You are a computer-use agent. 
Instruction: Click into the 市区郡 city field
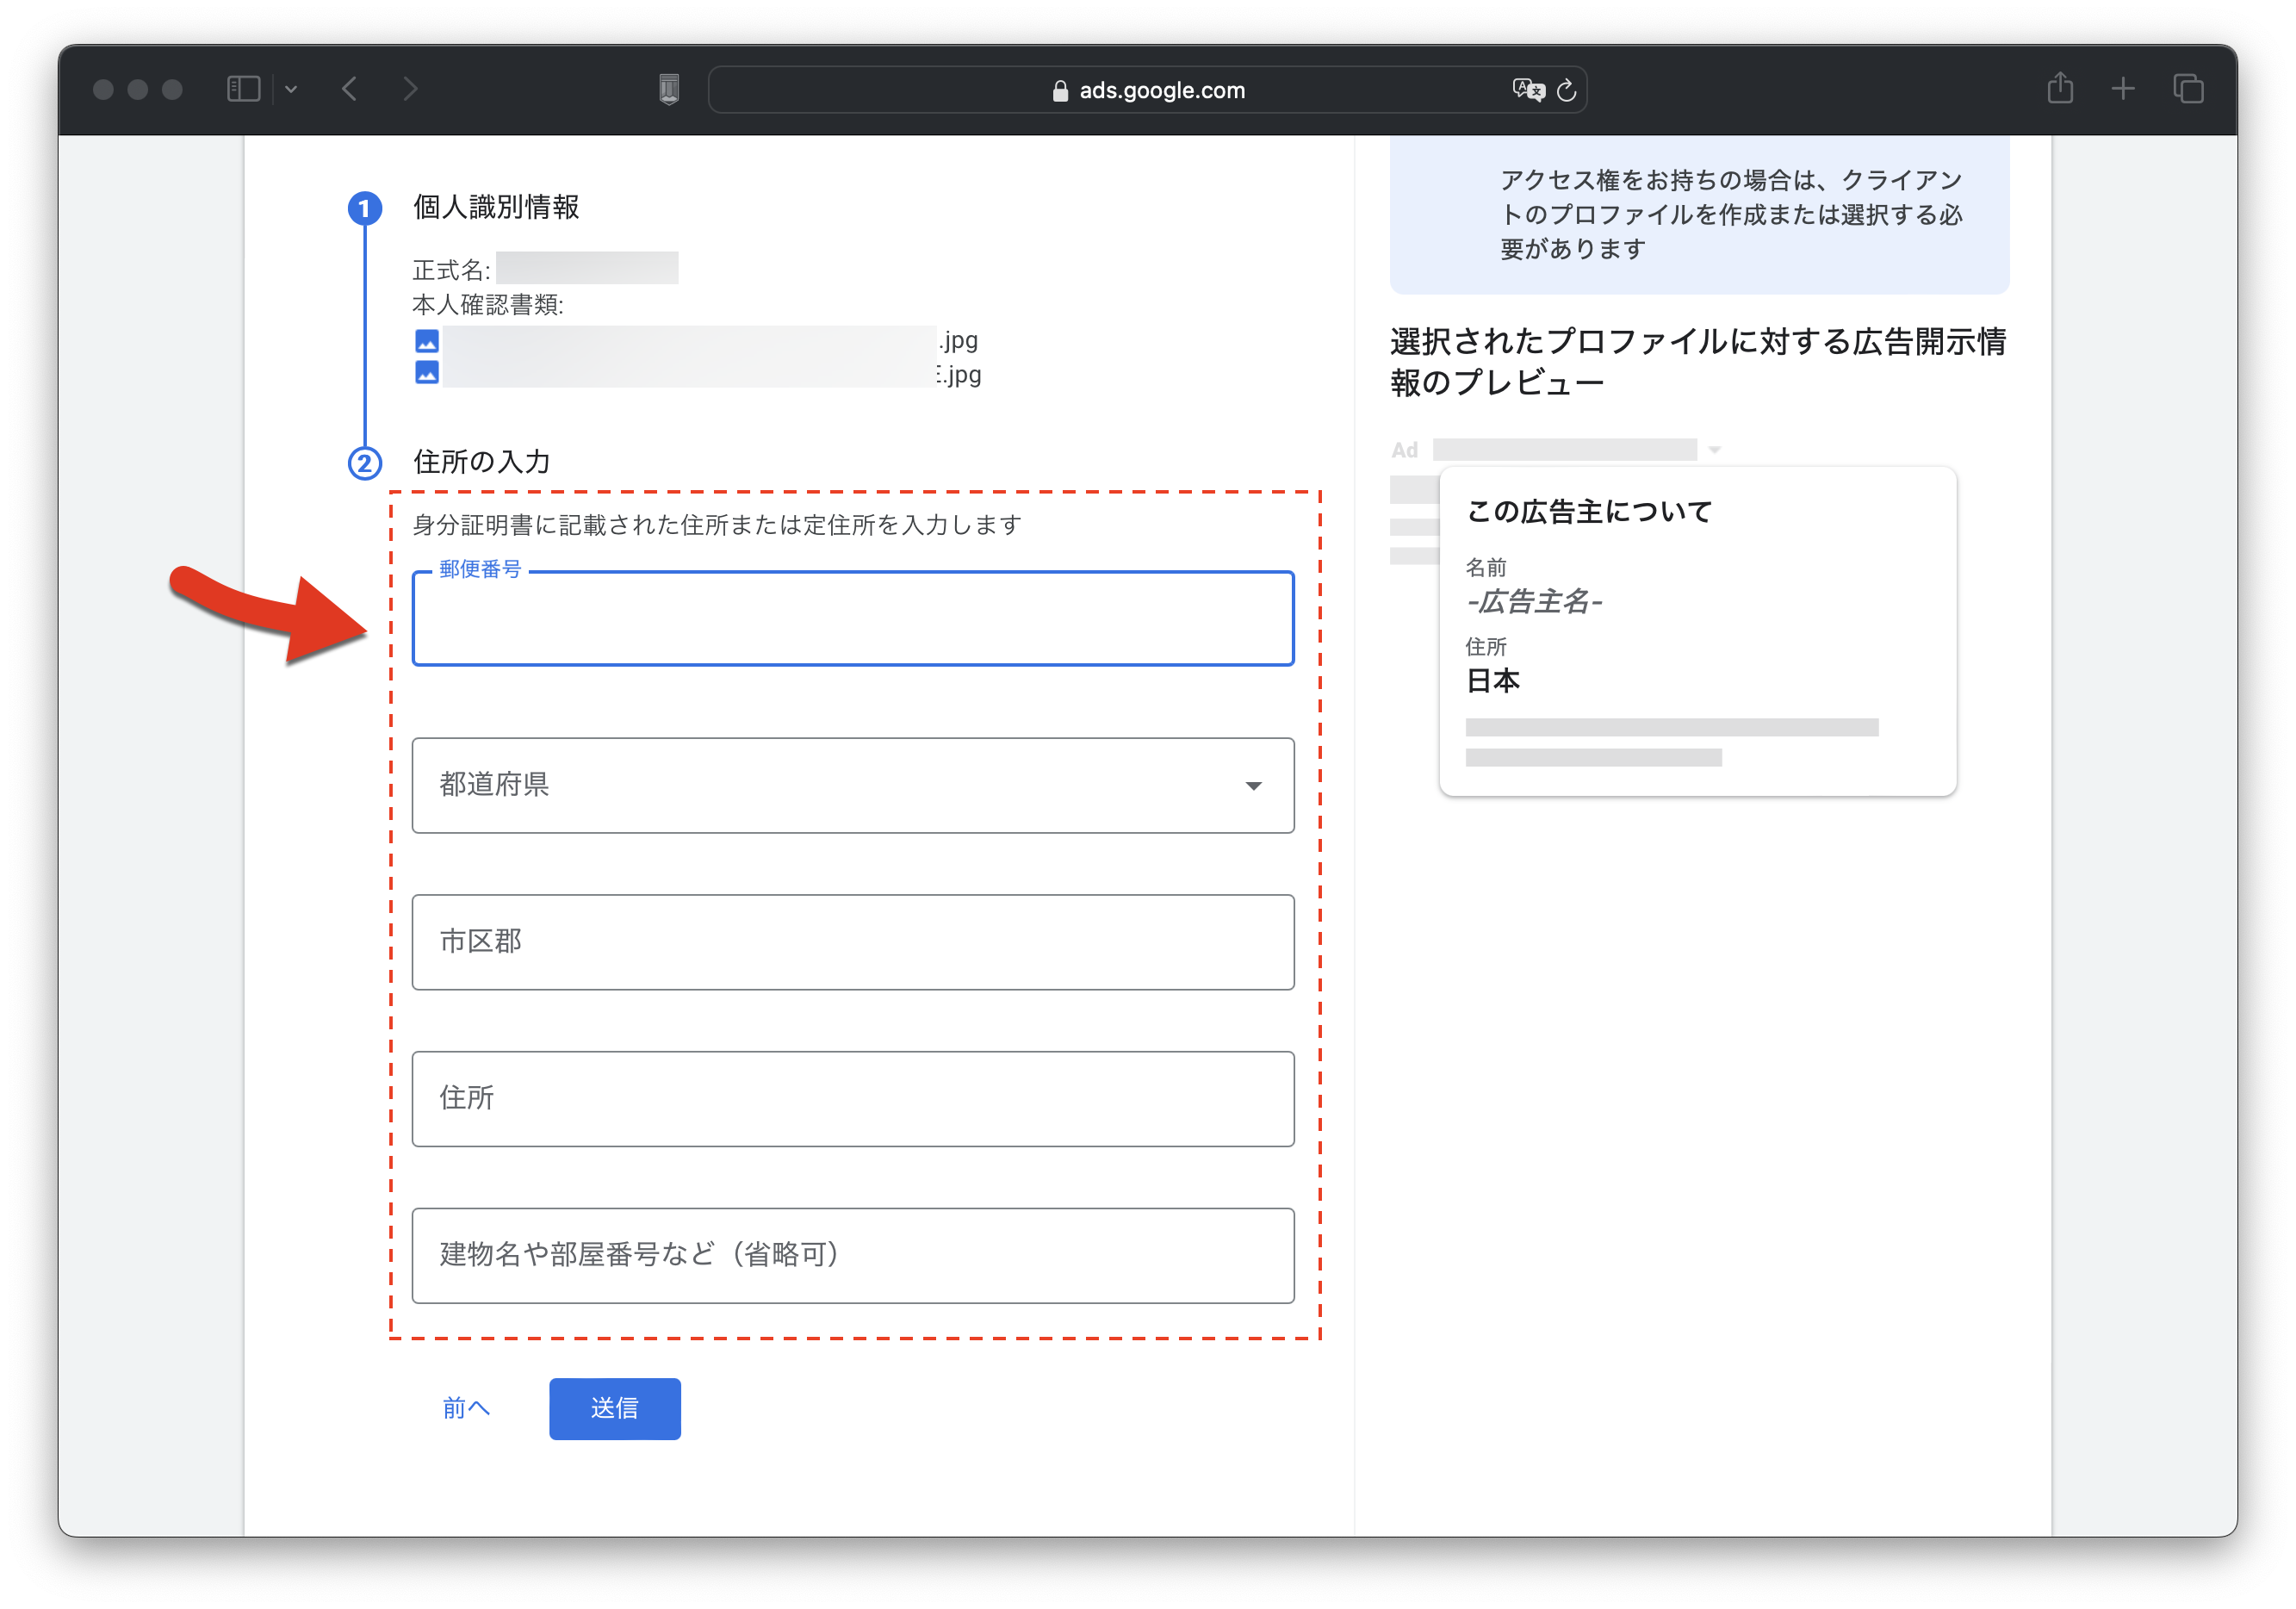tap(852, 942)
